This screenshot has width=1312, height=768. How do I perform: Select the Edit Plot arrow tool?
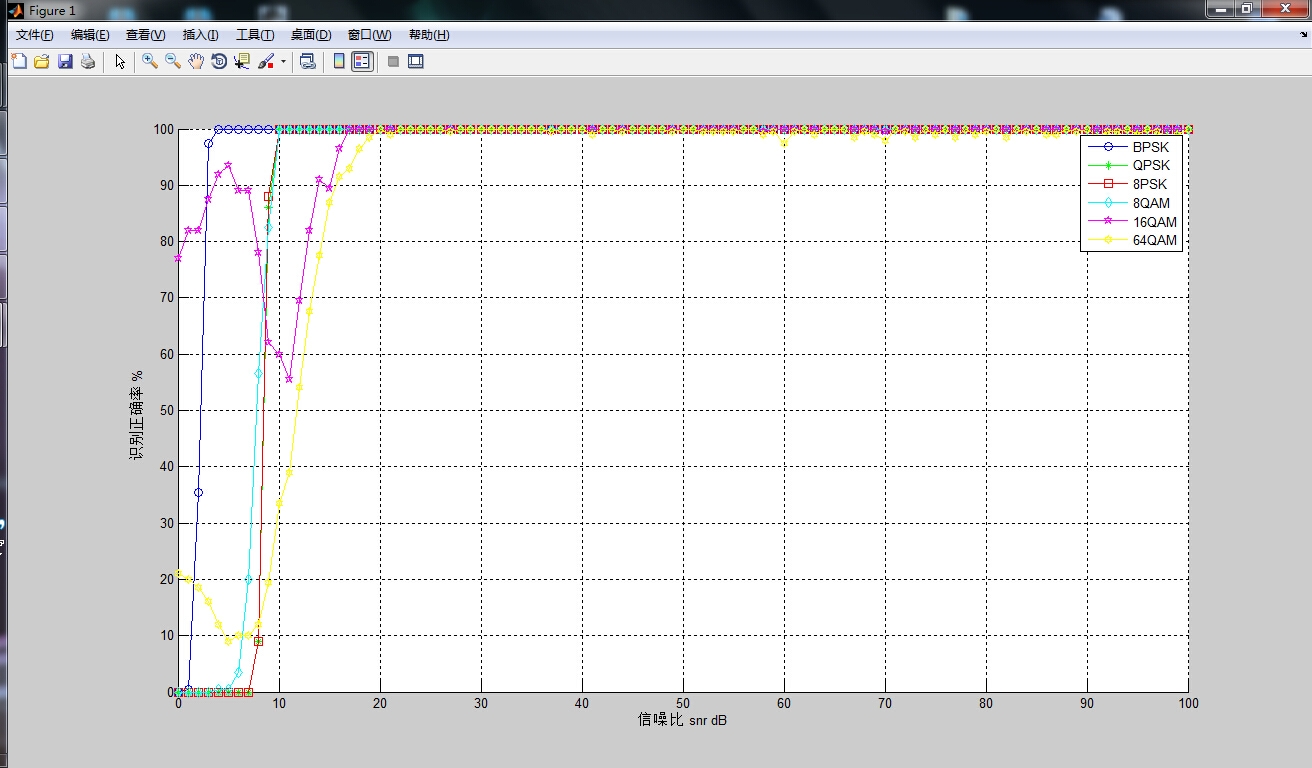[x=120, y=61]
